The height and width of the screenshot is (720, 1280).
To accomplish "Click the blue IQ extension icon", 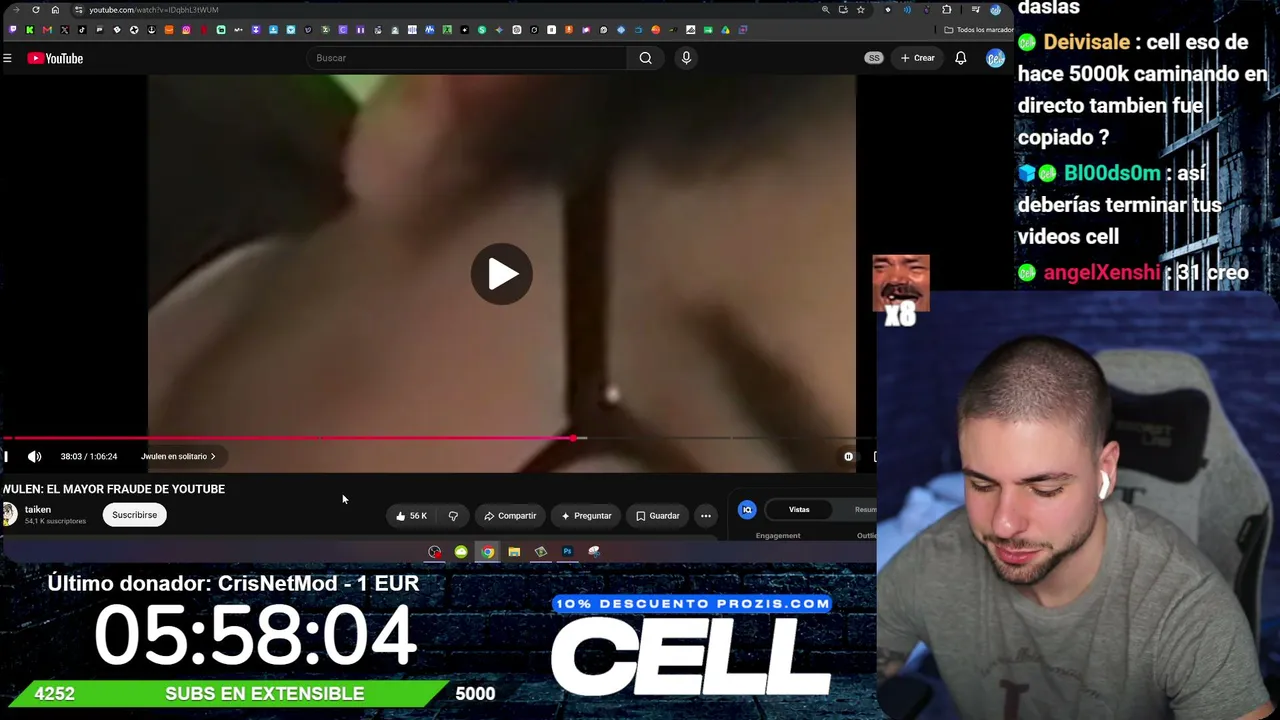I will (747, 510).
